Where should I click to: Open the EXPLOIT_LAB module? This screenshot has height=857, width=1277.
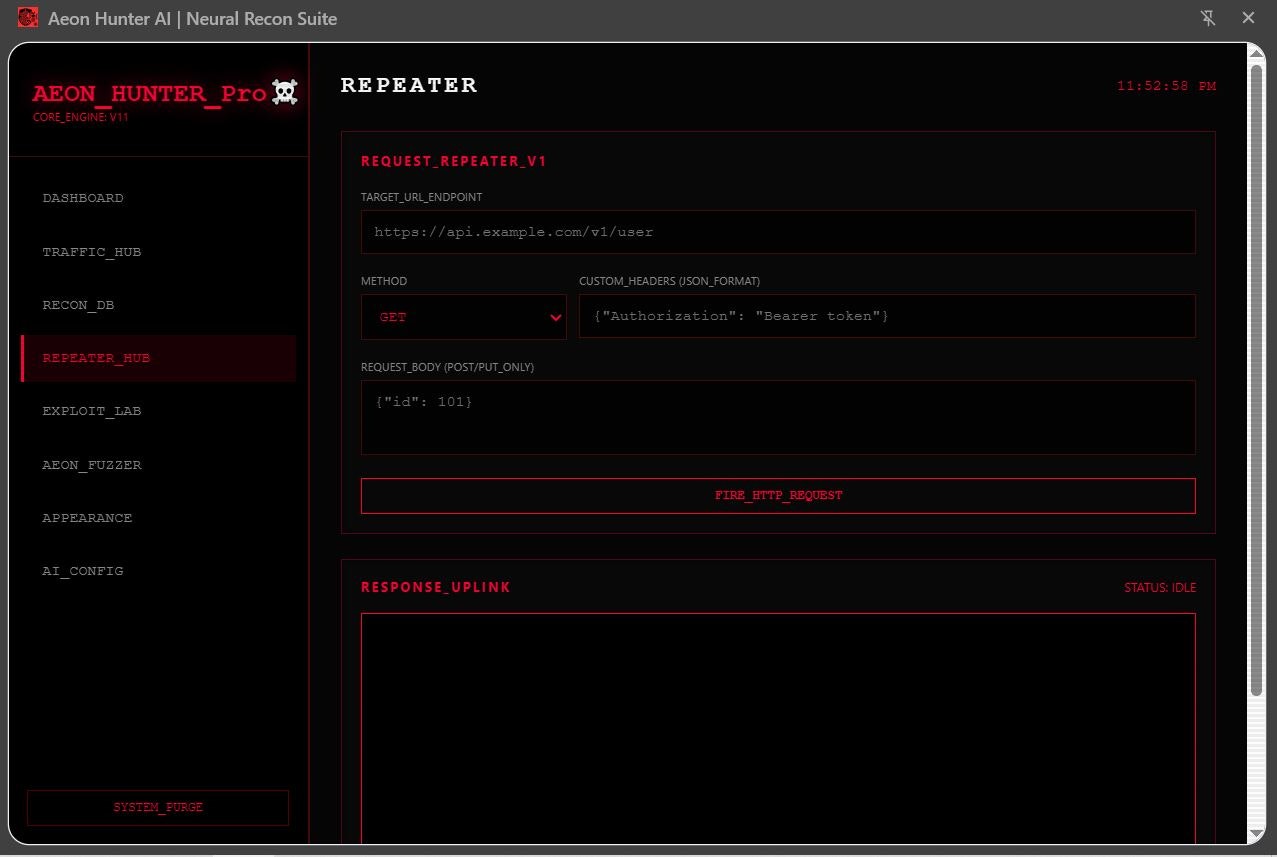pos(92,411)
